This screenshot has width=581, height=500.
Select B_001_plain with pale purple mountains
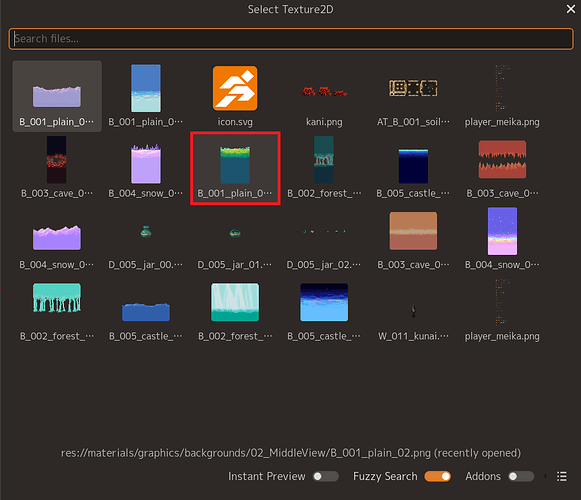pyautogui.click(x=57, y=96)
